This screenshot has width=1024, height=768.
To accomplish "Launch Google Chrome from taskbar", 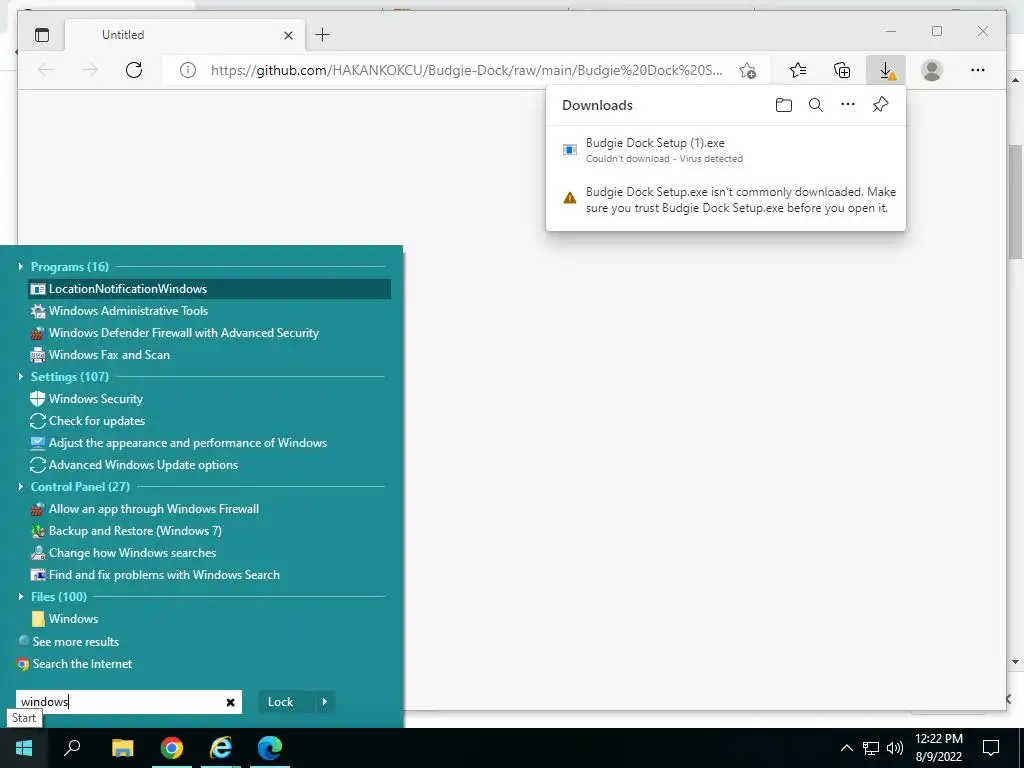I will click(172, 748).
